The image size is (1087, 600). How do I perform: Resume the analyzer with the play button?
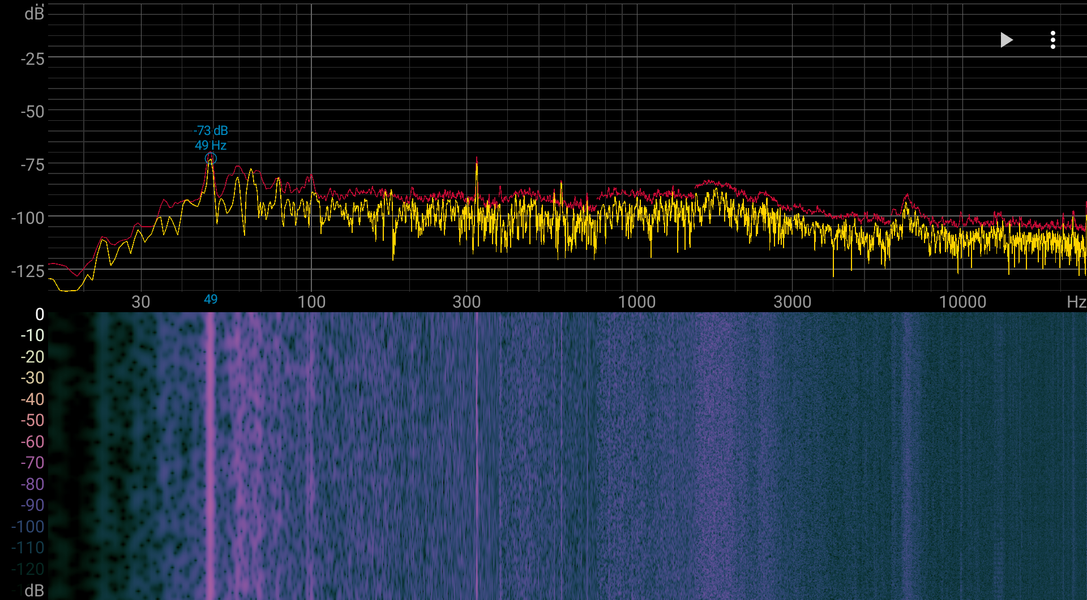(1007, 40)
